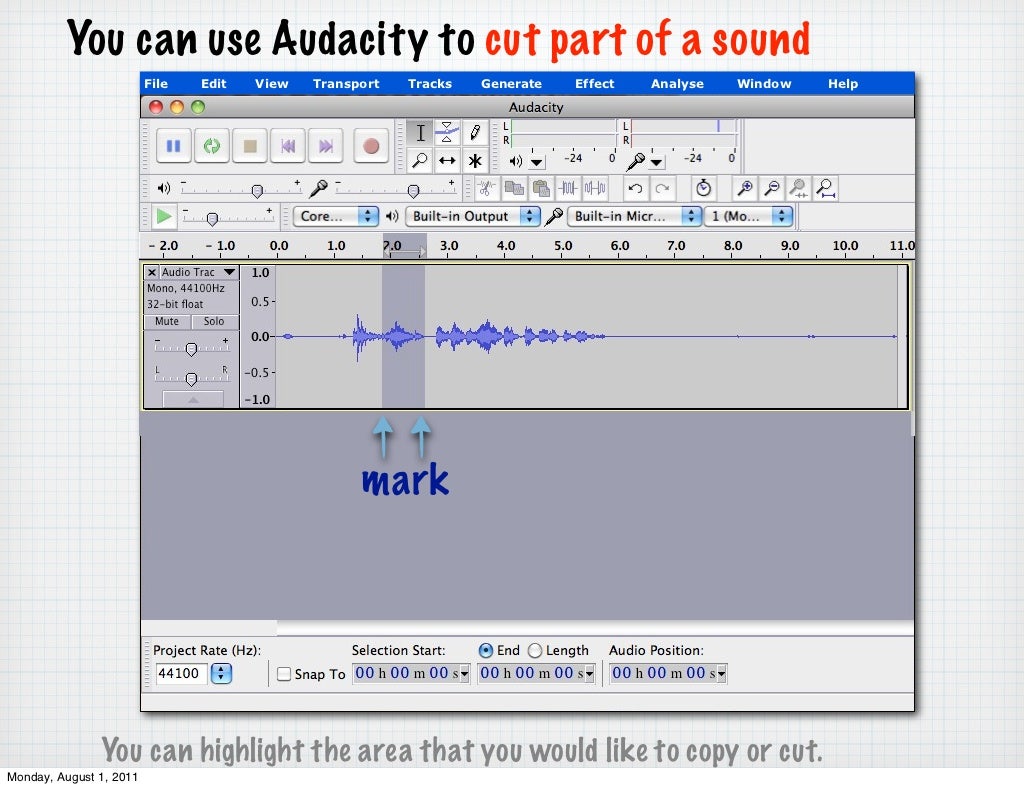This screenshot has width=1024, height=788.
Task: Open Selection Start time format dropdown
Action: tap(464, 674)
